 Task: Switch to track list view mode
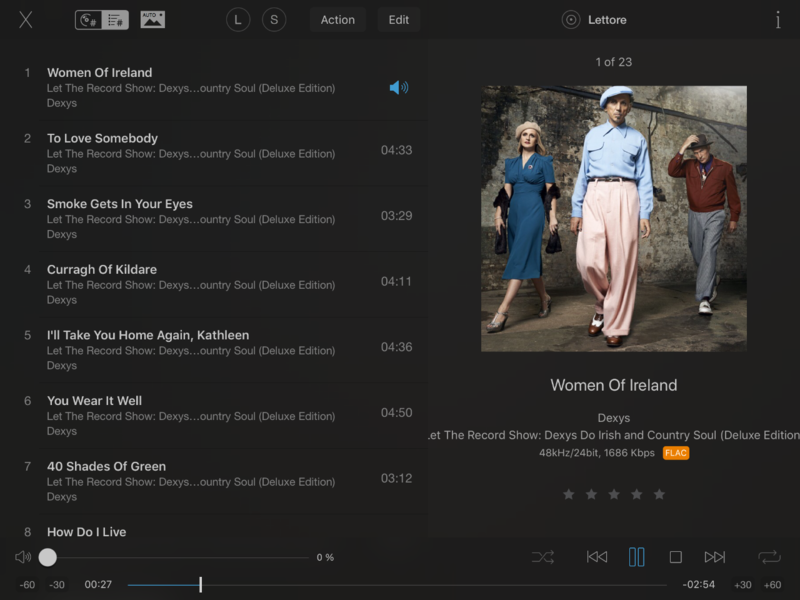point(116,20)
